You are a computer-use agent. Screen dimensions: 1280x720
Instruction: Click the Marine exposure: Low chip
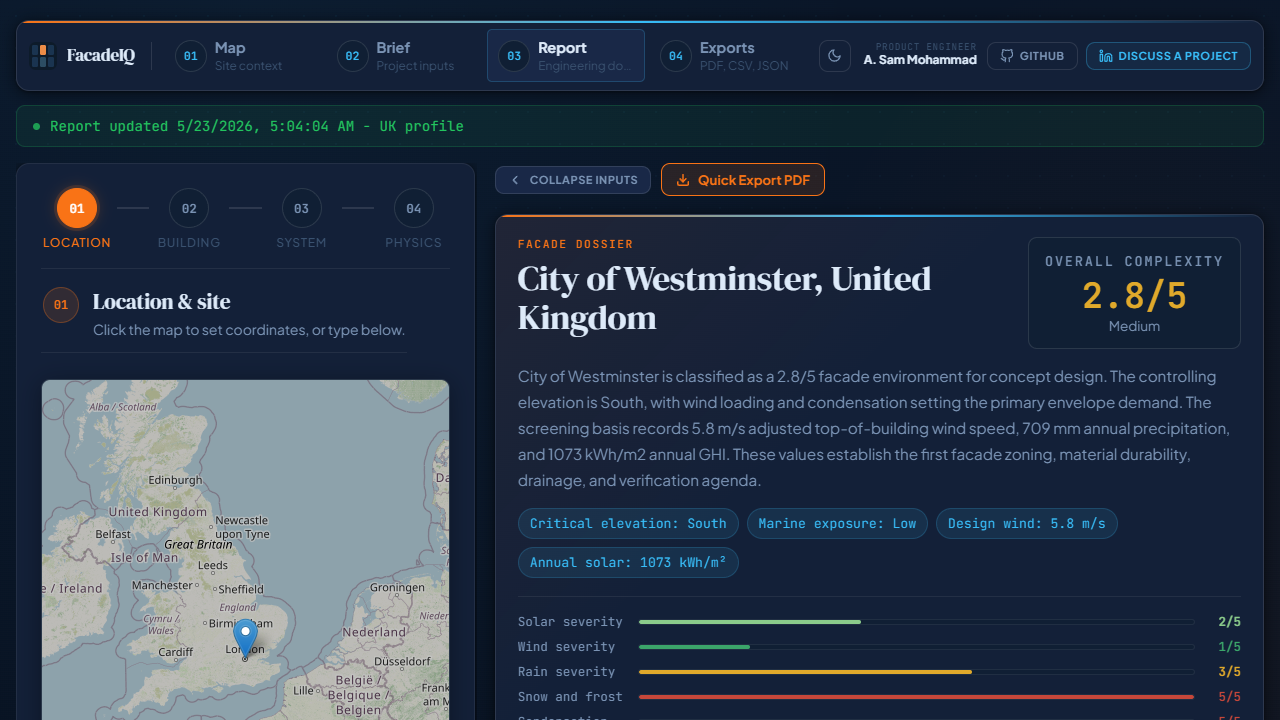837,524
